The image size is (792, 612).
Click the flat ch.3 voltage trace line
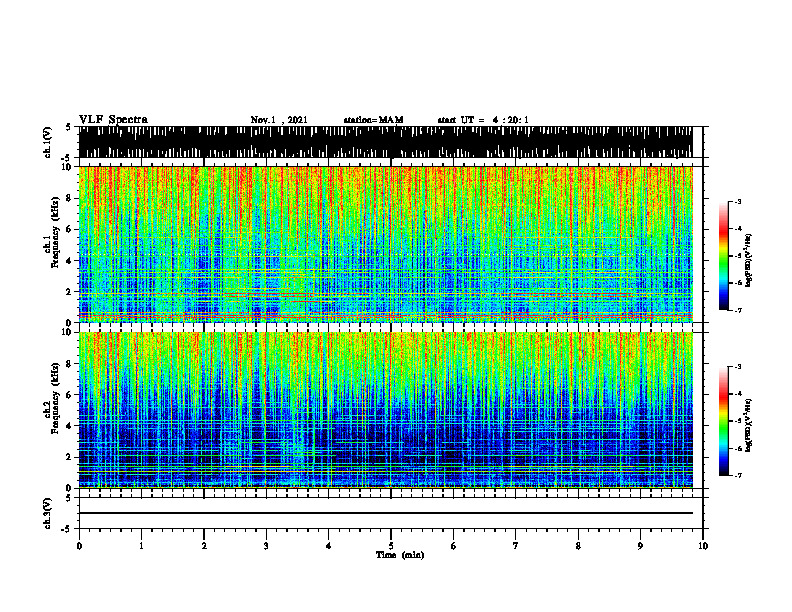pos(385,513)
